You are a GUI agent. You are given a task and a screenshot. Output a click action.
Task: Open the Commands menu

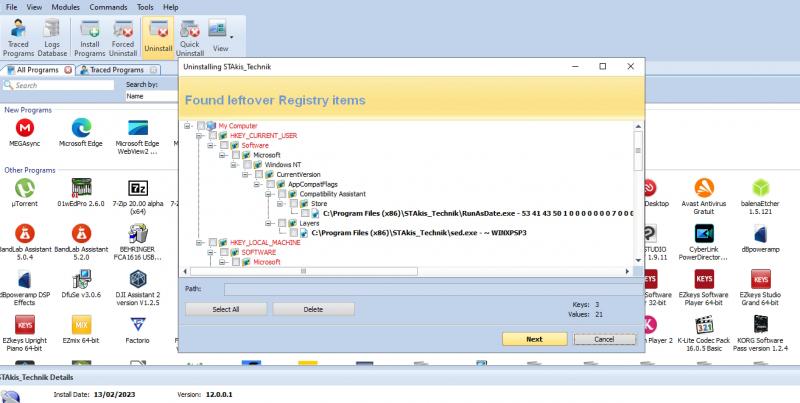(x=108, y=7)
